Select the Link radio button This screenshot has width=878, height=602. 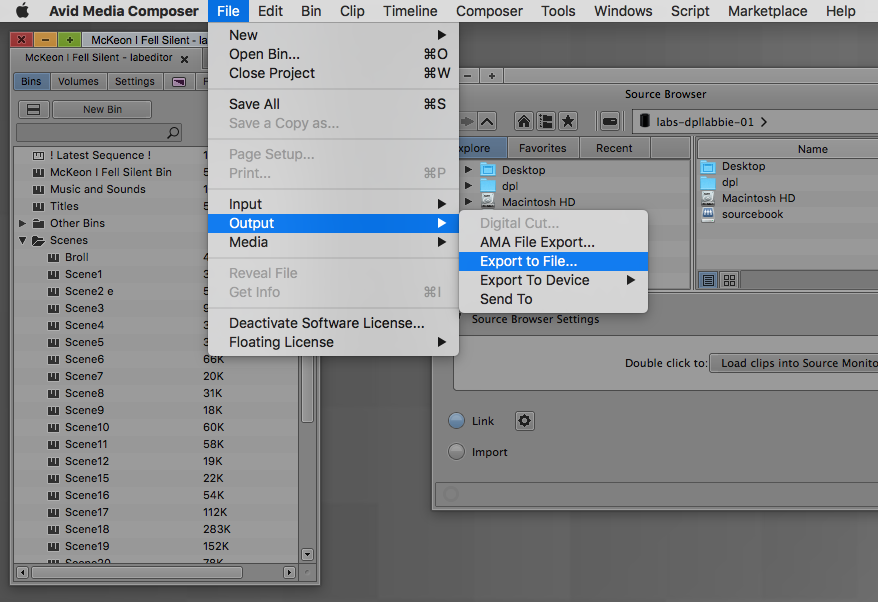(456, 421)
